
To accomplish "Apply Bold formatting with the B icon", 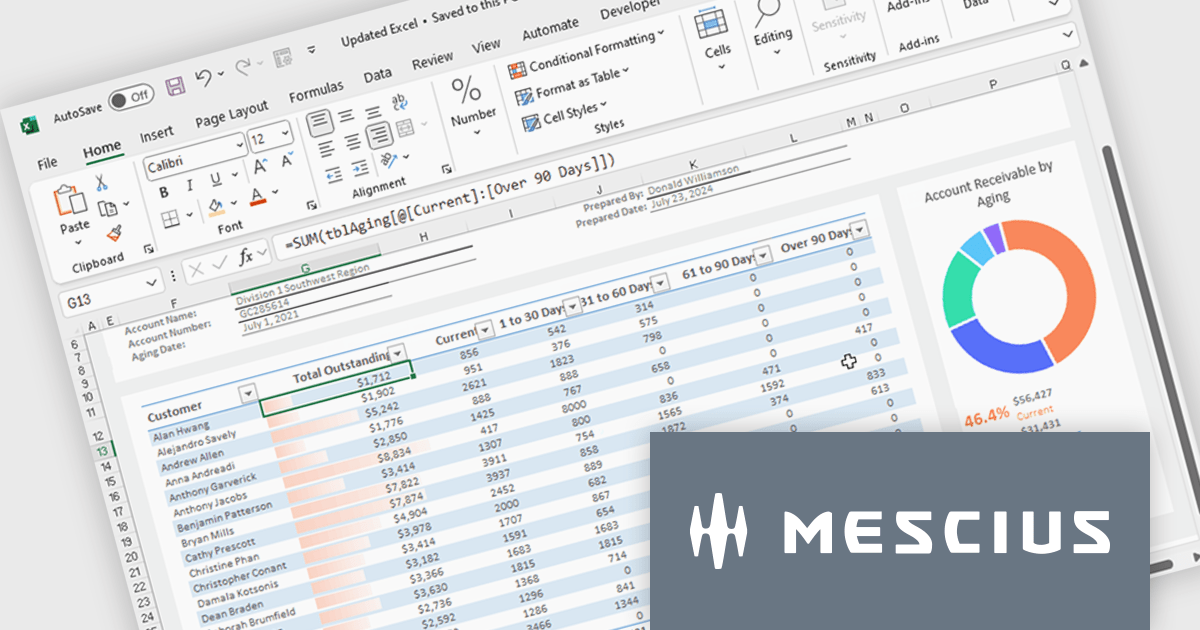I will [163, 191].
